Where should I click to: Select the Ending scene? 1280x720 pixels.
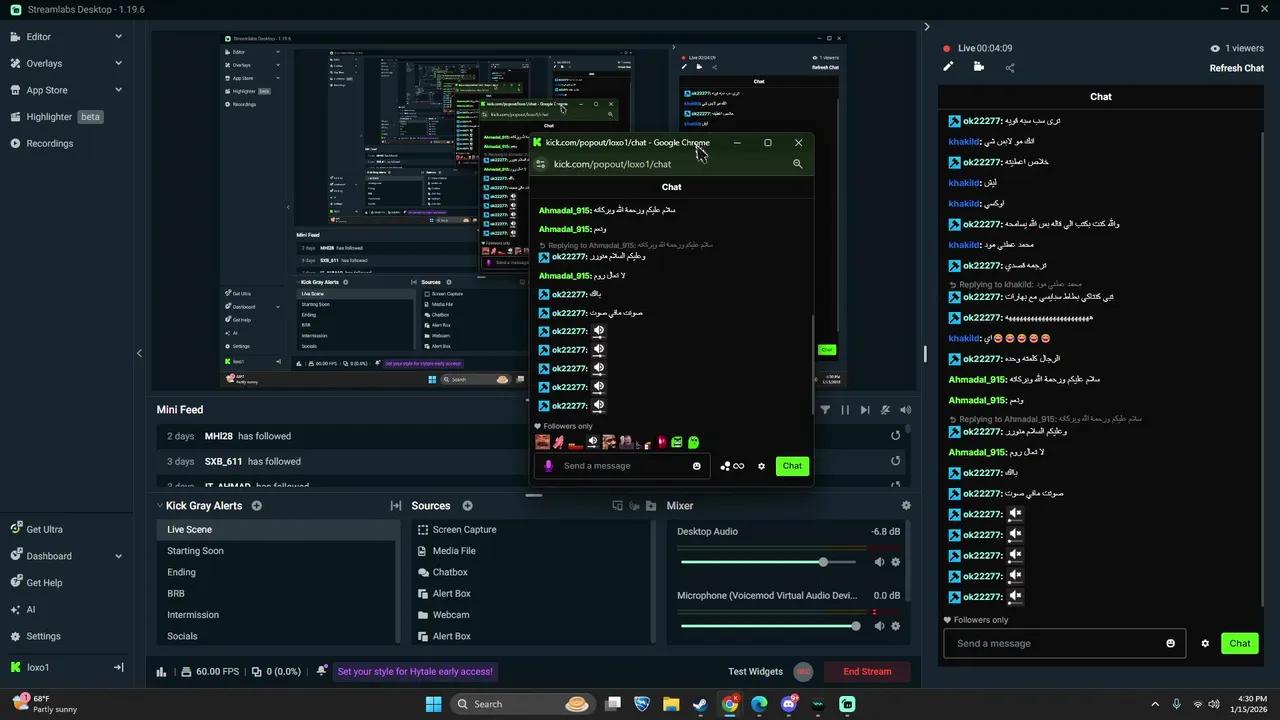coord(277,572)
